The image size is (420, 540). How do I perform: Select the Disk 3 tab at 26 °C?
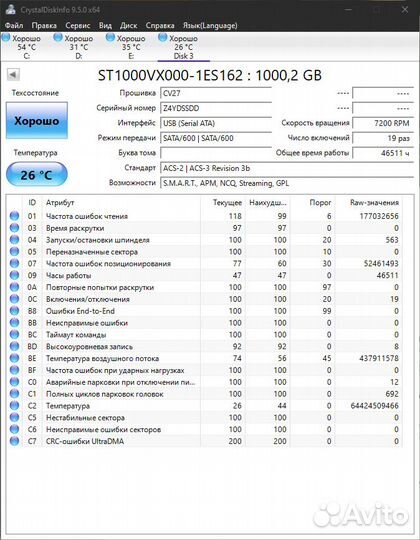pyautogui.click(x=183, y=47)
